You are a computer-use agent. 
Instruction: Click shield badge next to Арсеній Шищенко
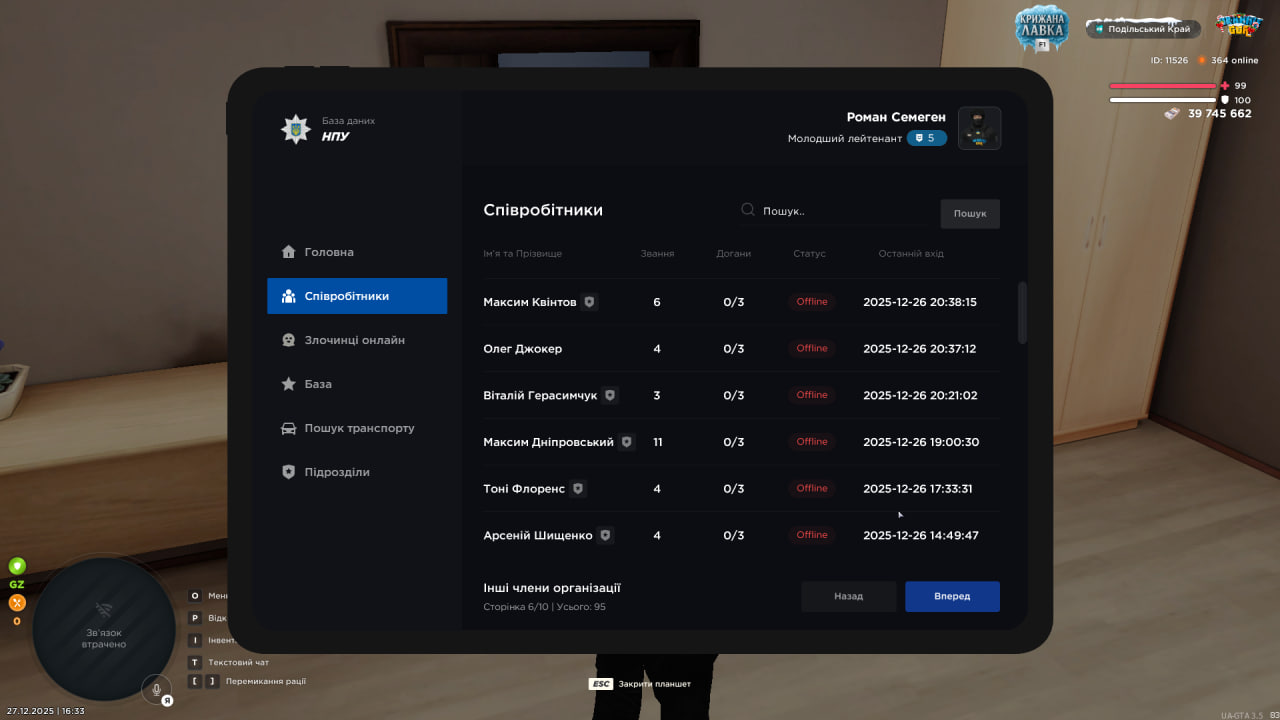605,535
